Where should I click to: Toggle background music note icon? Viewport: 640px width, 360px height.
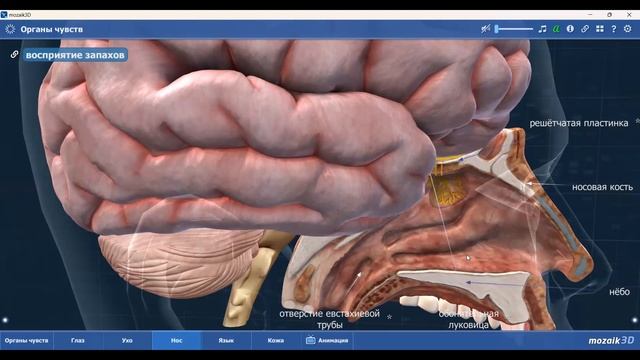(542, 29)
